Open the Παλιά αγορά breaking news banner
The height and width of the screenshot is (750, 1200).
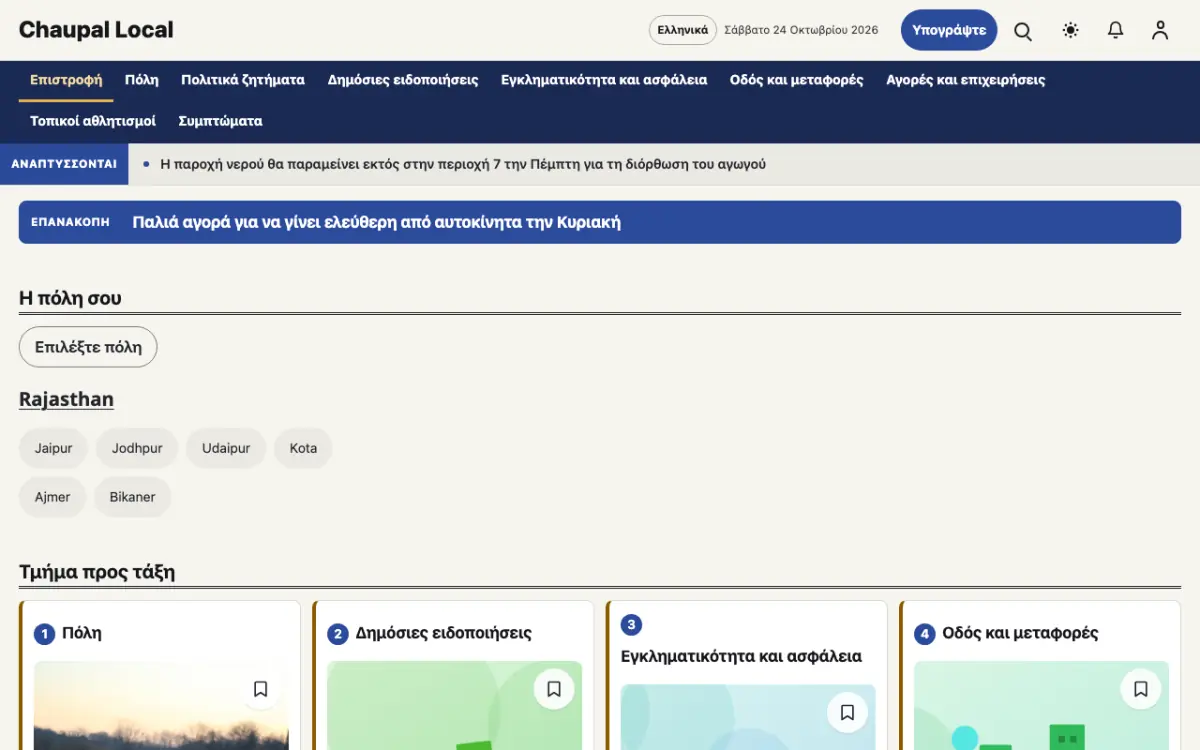[600, 222]
